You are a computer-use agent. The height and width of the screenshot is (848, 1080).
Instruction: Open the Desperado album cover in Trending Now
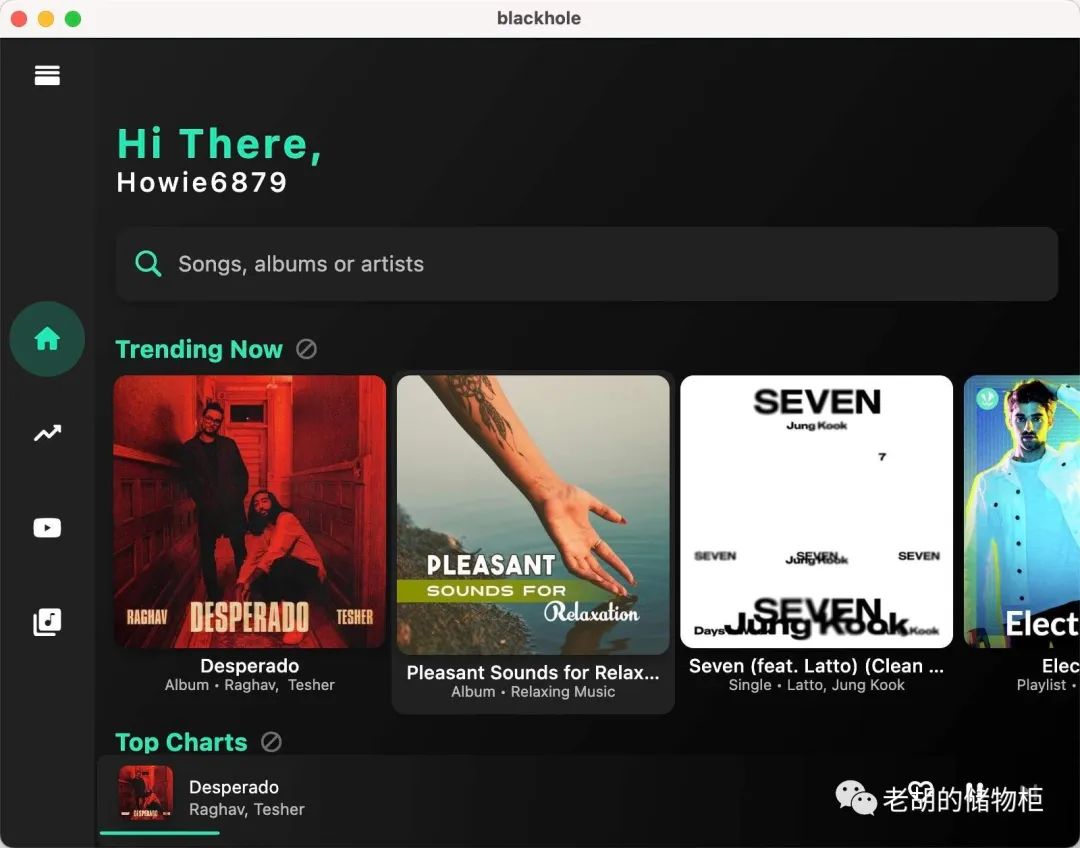pyautogui.click(x=249, y=511)
